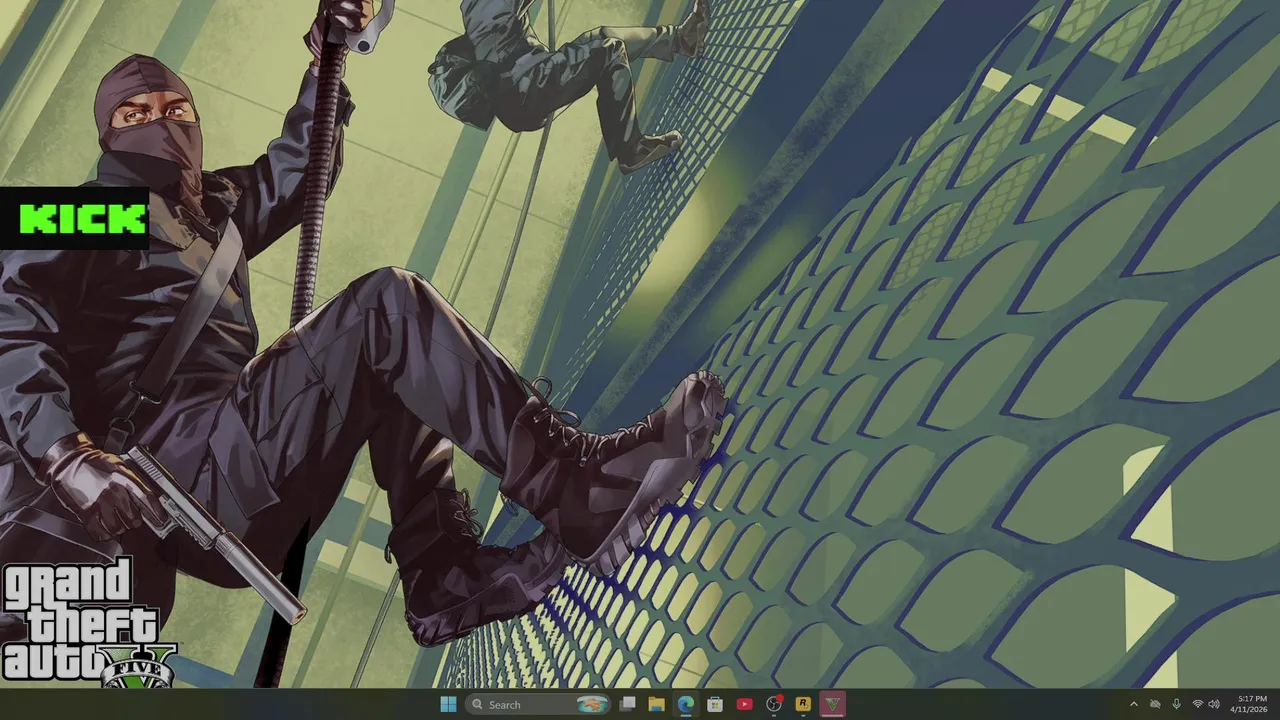Click the microphone tray icon

pos(1176,704)
